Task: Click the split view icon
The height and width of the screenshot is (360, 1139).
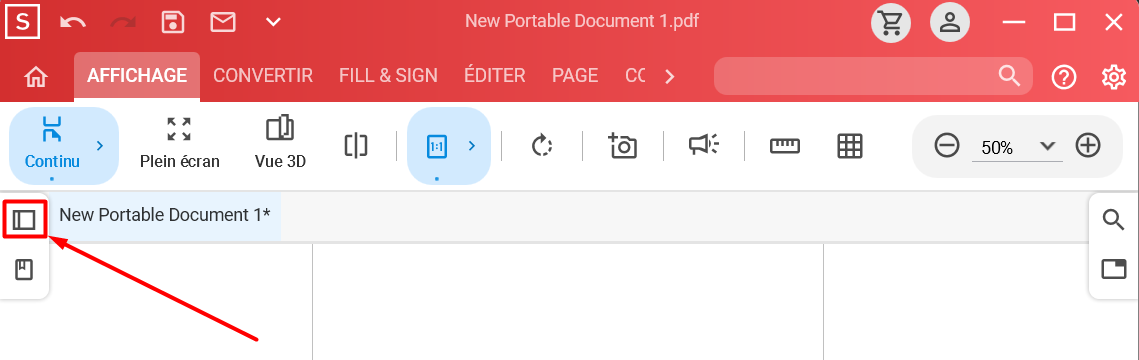Action: (356, 146)
